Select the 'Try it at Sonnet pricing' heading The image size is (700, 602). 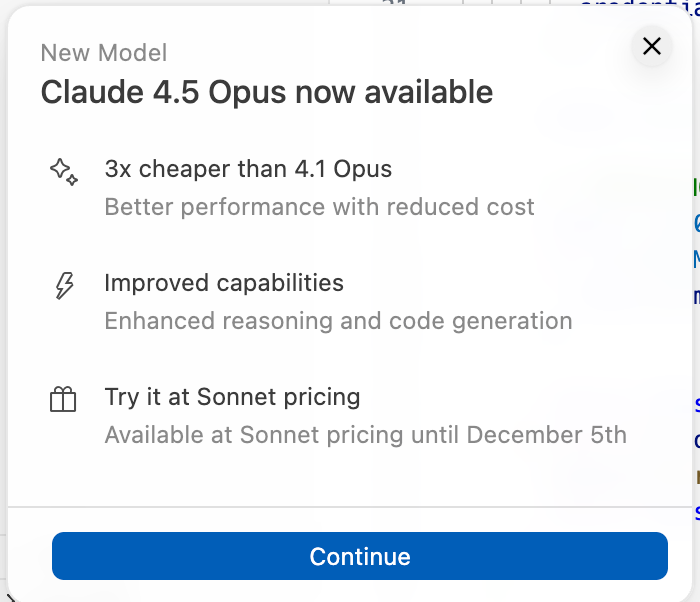click(x=232, y=397)
